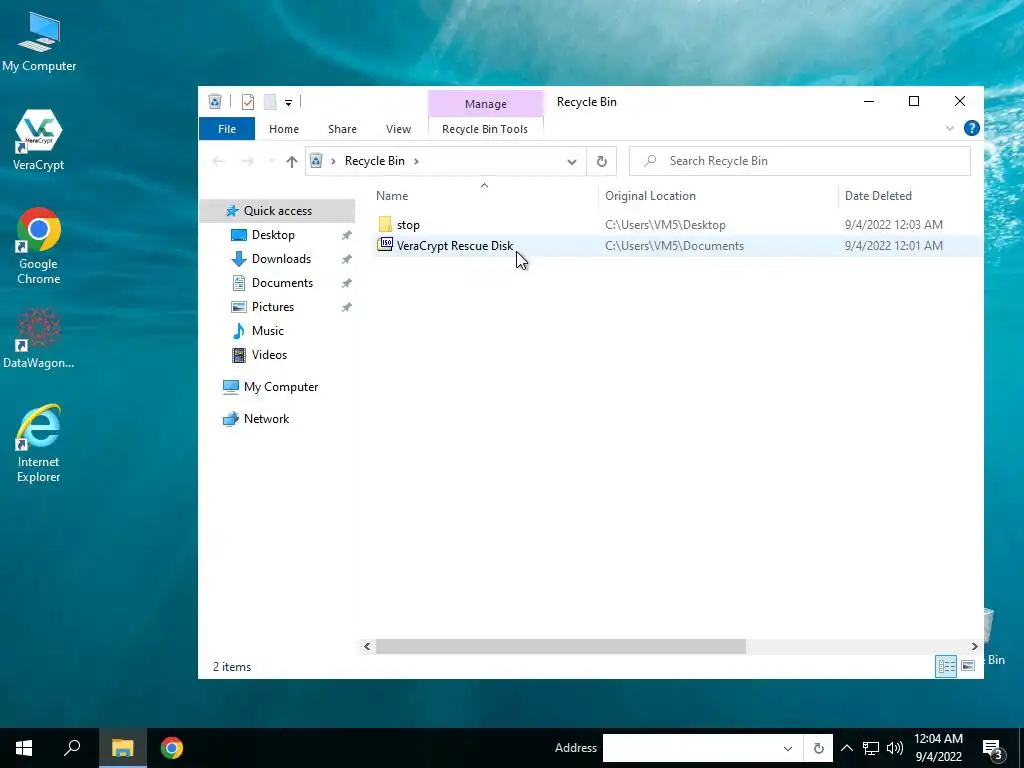Click the Recycle Bin icon in title bar
This screenshot has width=1024, height=768.
(215, 101)
